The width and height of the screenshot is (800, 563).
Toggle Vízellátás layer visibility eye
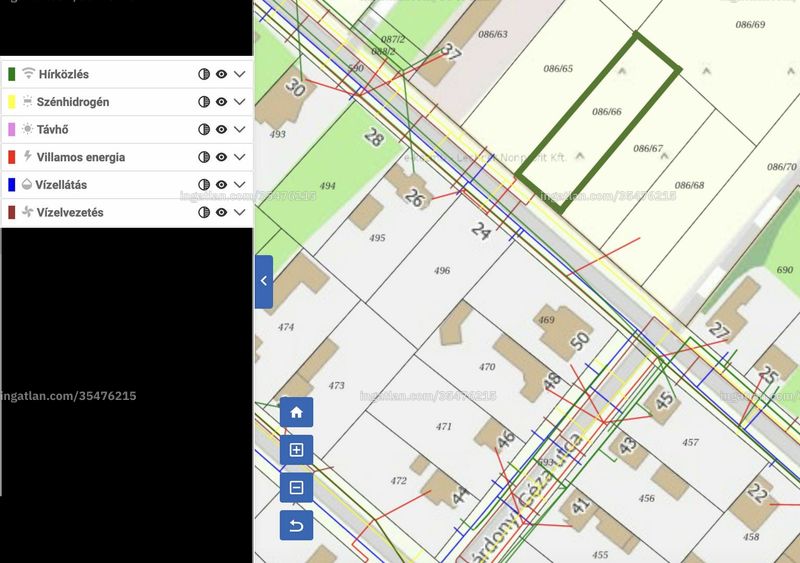point(221,184)
